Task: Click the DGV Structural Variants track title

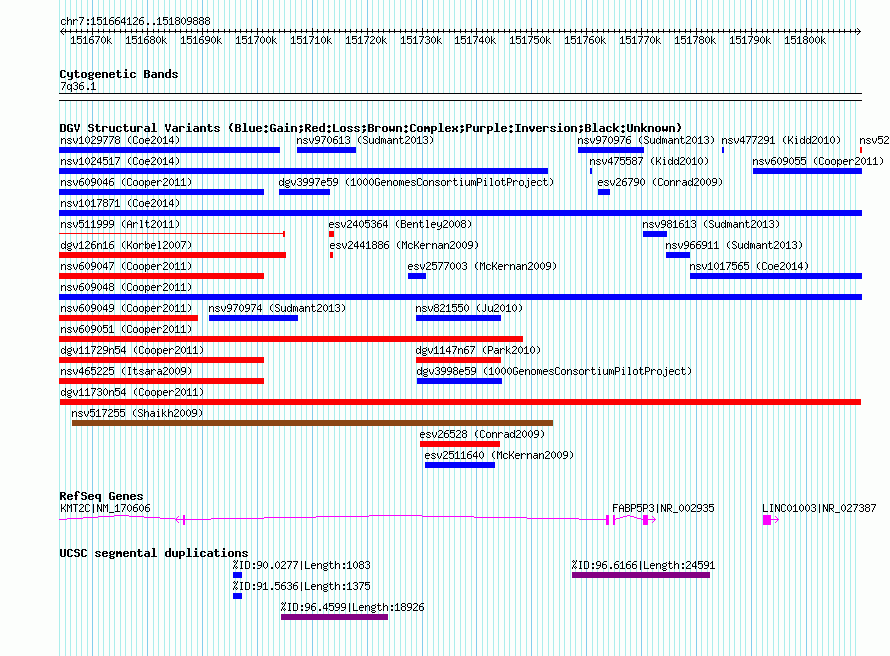Action: (x=370, y=128)
